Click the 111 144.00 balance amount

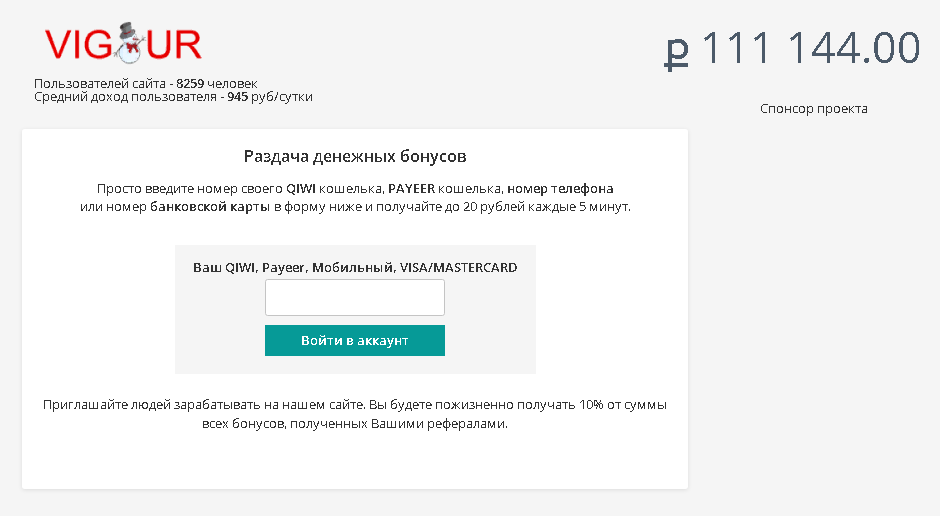pyautogui.click(x=810, y=48)
